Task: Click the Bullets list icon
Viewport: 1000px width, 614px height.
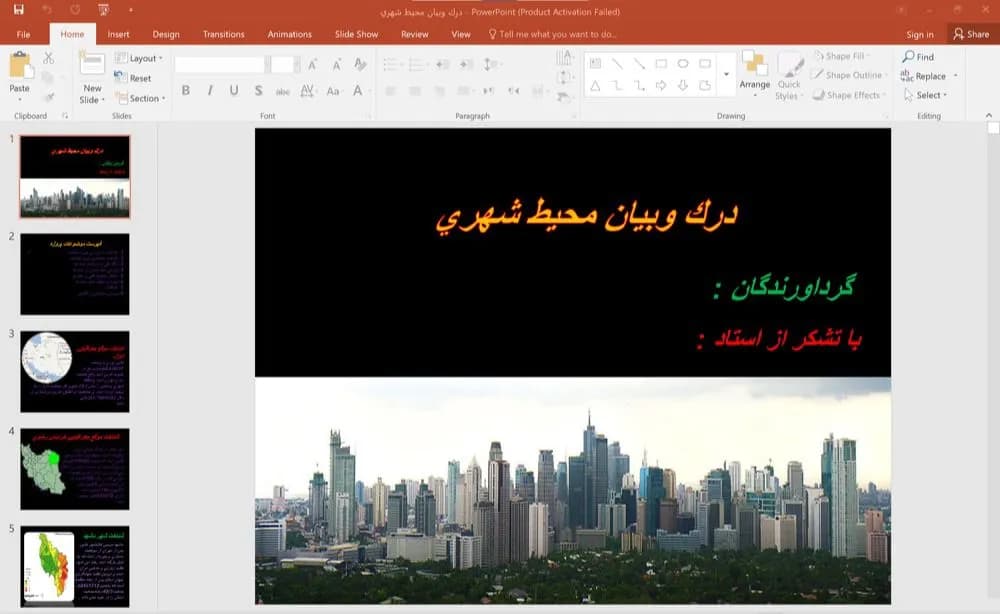Action: 392,64
